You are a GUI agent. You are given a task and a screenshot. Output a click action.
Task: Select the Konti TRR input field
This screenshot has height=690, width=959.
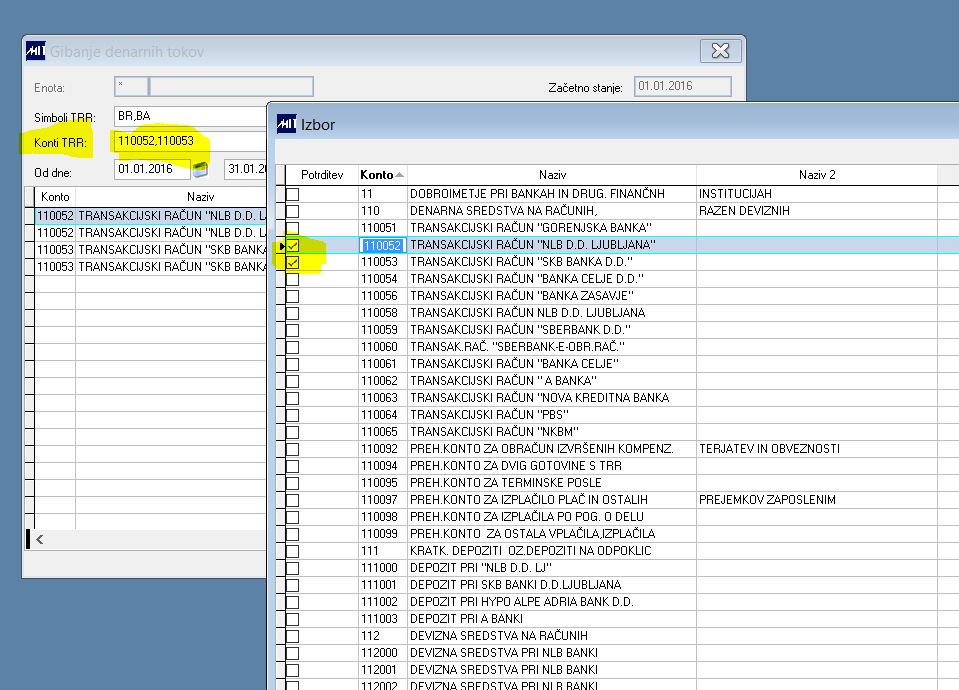click(x=190, y=141)
